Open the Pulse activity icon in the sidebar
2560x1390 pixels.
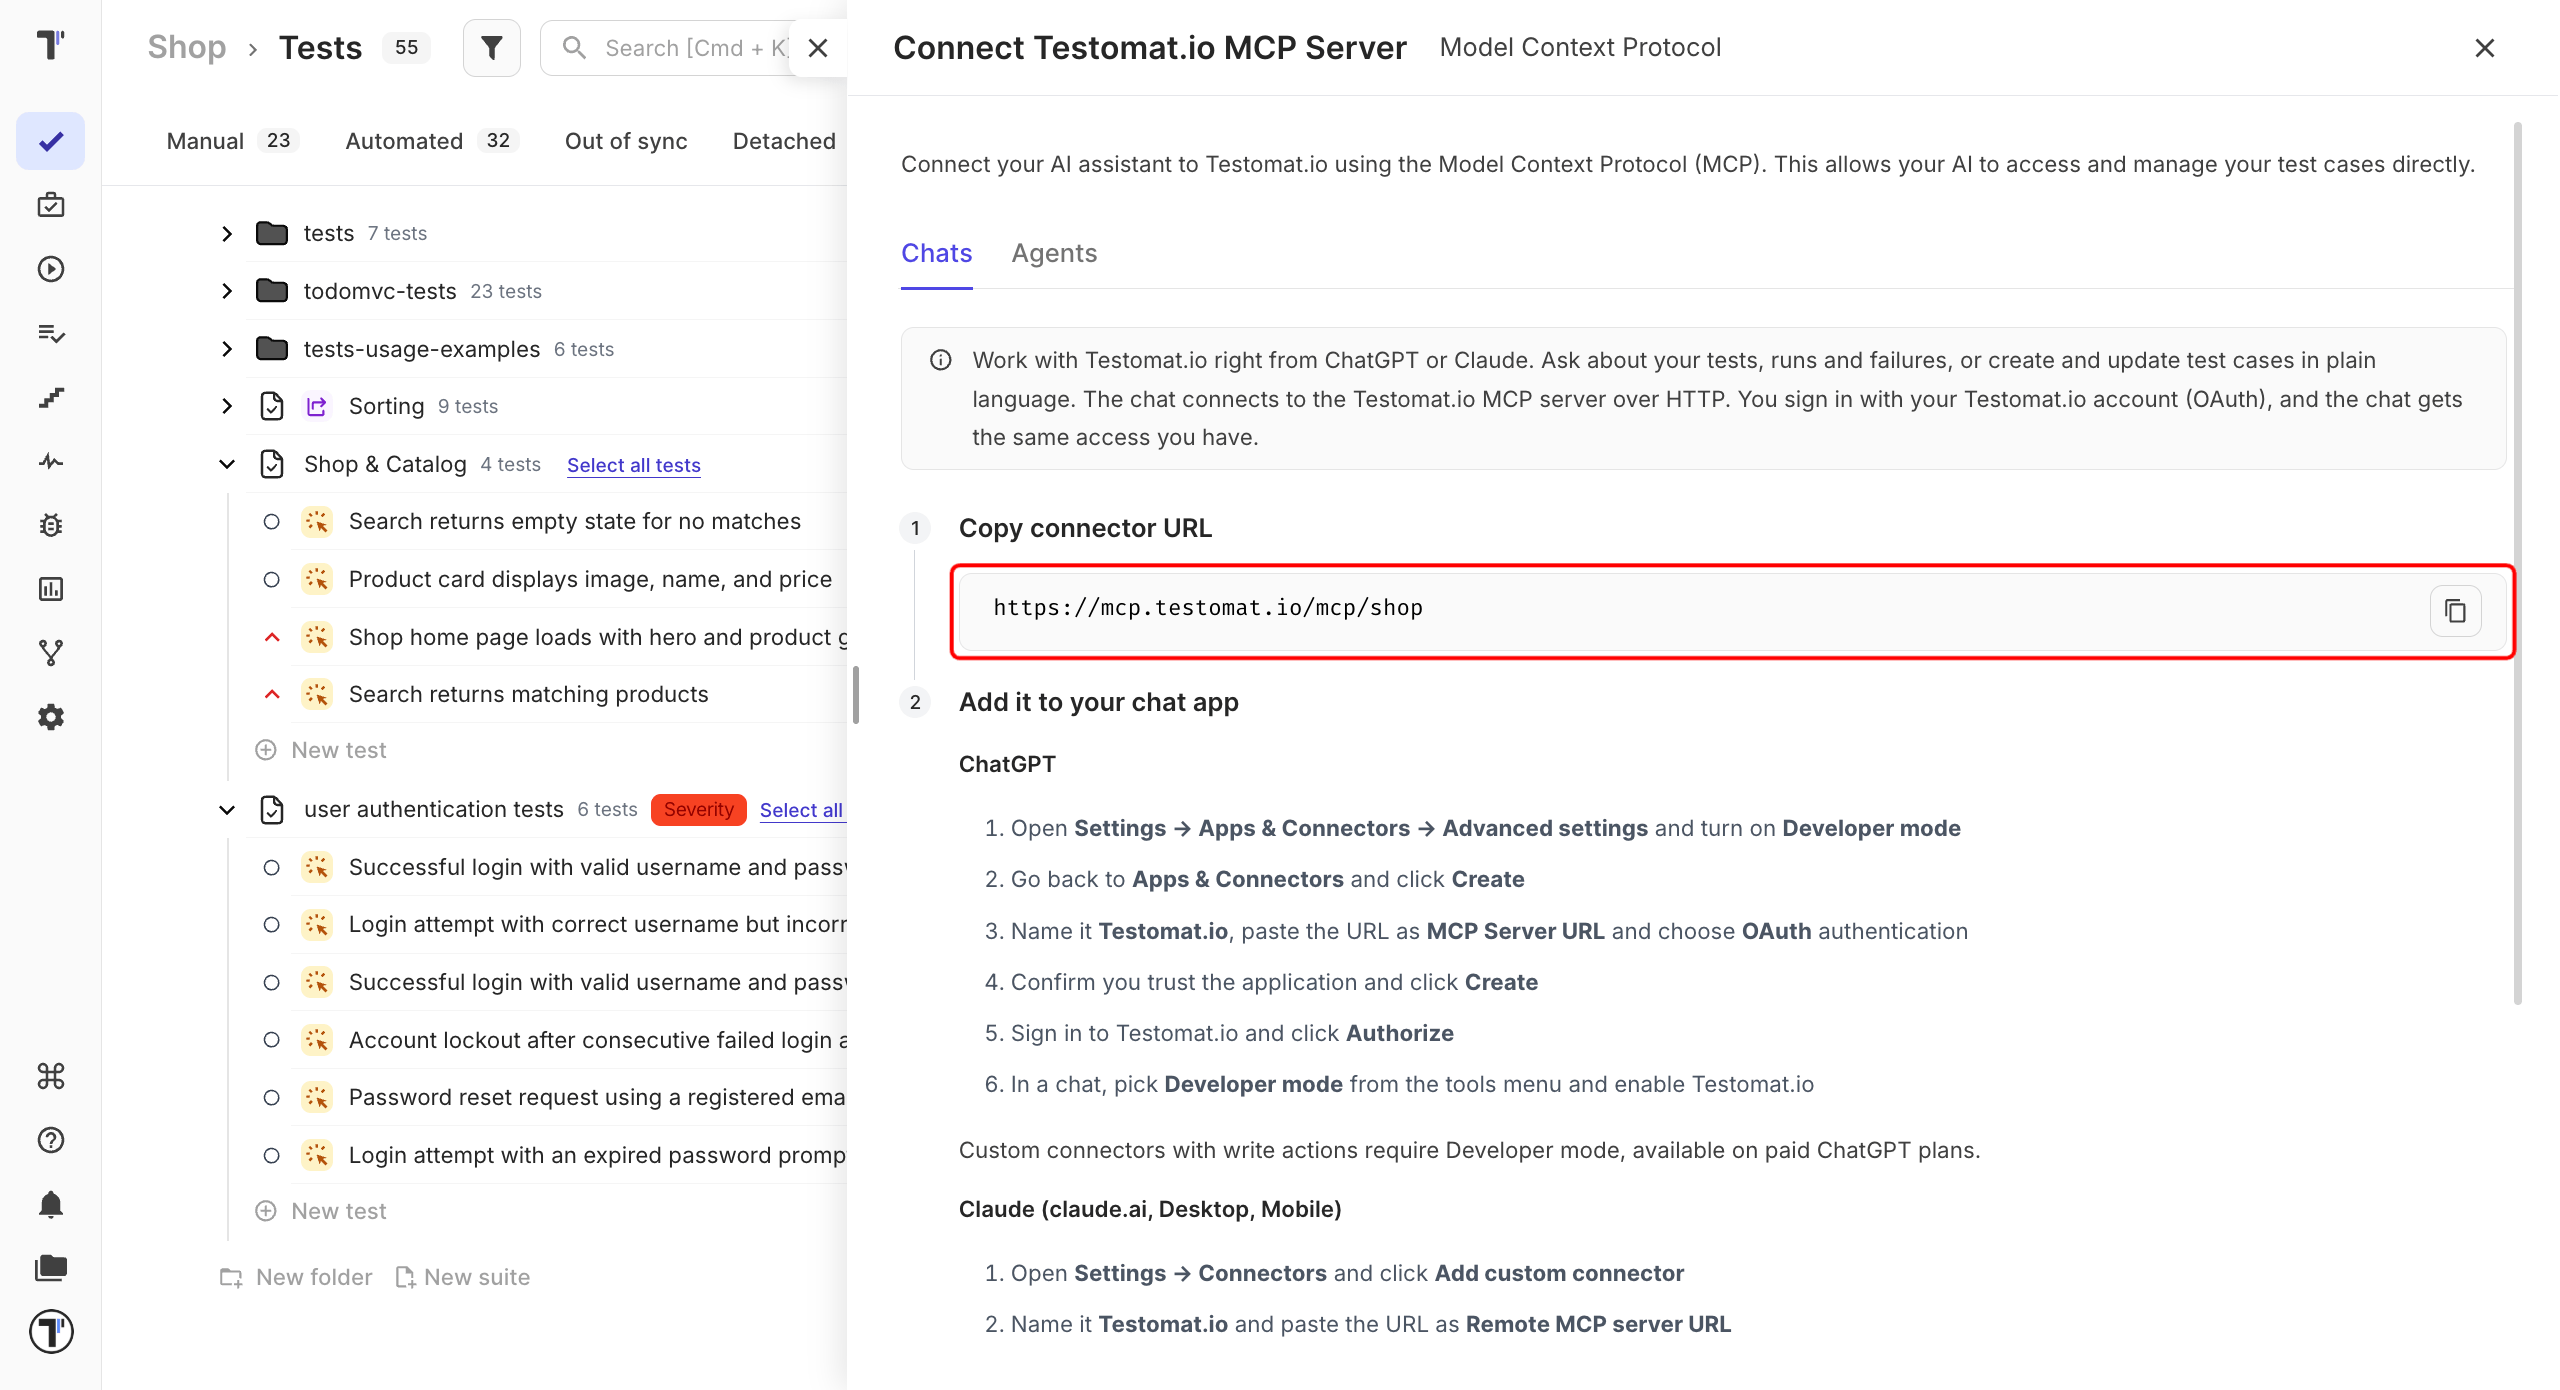click(x=51, y=461)
